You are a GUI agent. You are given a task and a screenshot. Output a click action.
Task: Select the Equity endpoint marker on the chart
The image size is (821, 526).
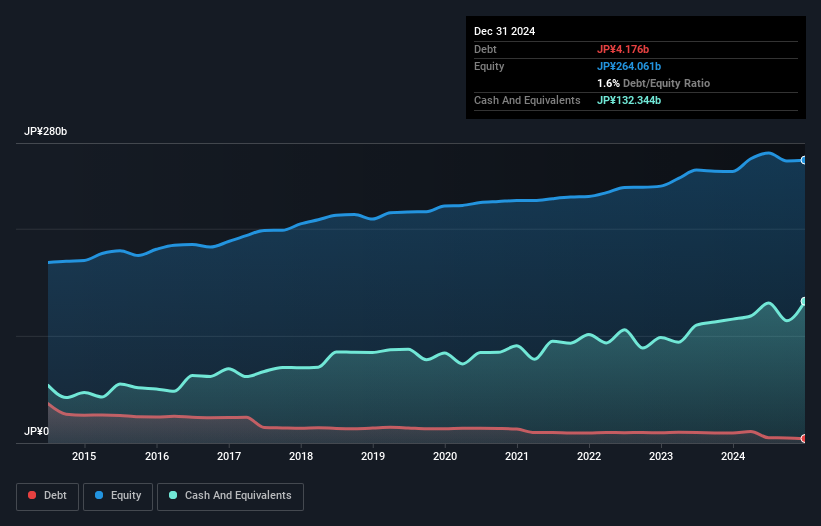[804, 160]
